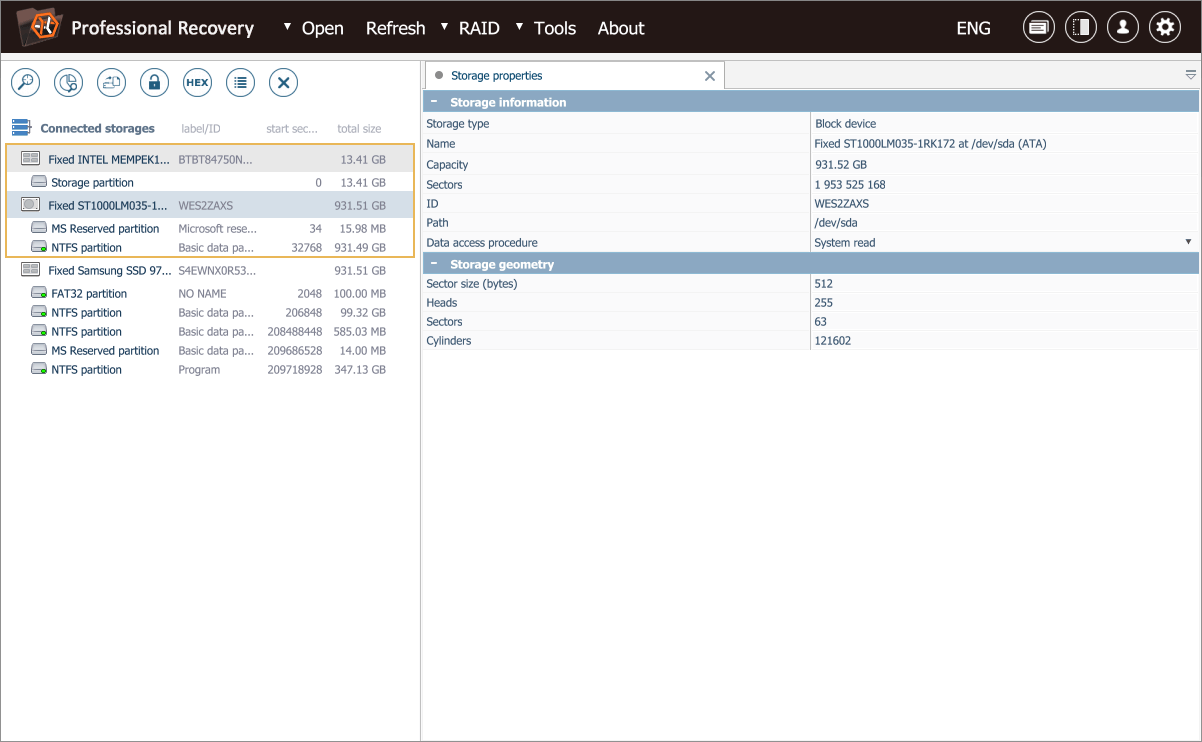Click the pie chart partition search icon
1202x742 pixels.
[68, 83]
